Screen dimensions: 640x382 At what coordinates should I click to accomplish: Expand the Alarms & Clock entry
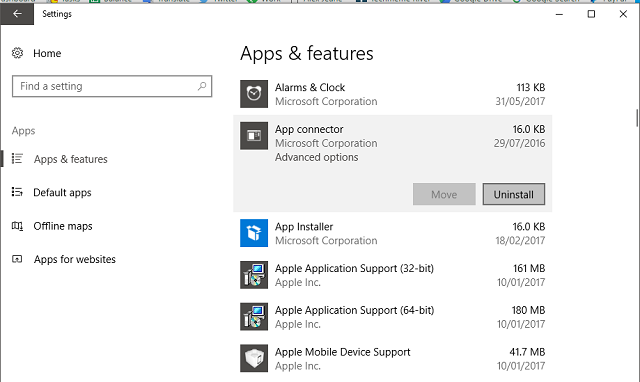click(393, 94)
